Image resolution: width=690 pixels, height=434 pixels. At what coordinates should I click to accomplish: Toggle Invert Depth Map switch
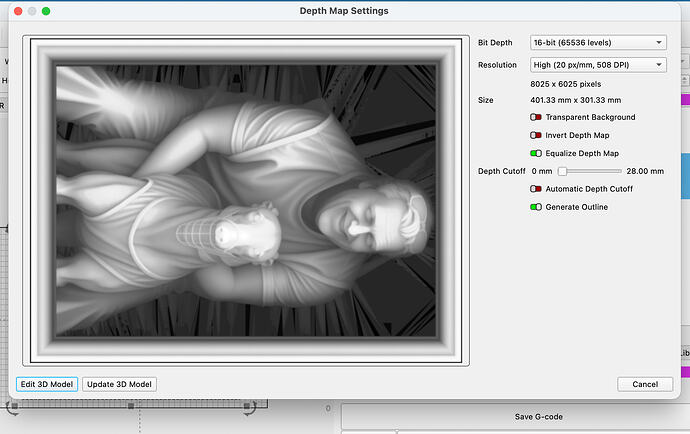pos(536,135)
